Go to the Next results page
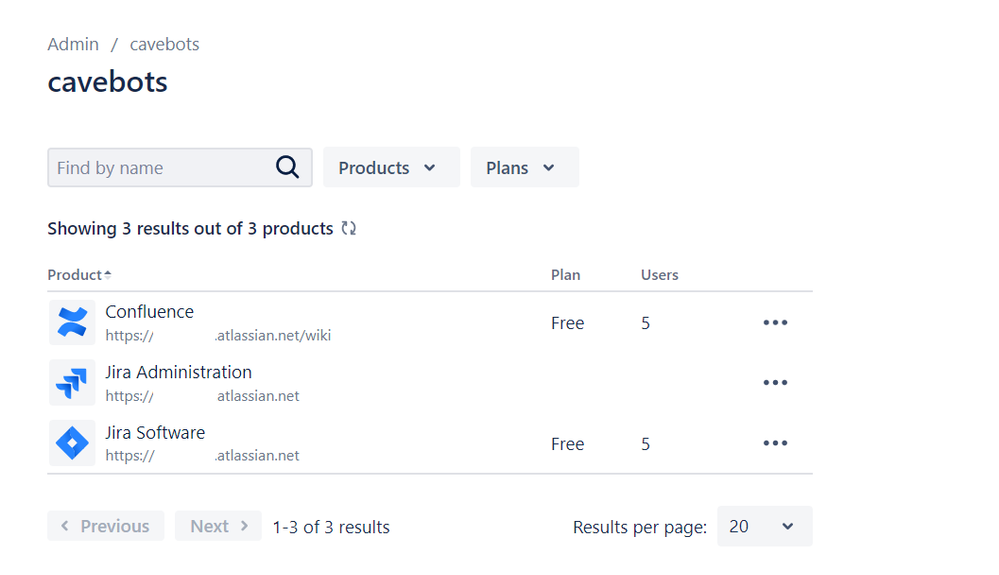The image size is (999, 575). [219, 526]
